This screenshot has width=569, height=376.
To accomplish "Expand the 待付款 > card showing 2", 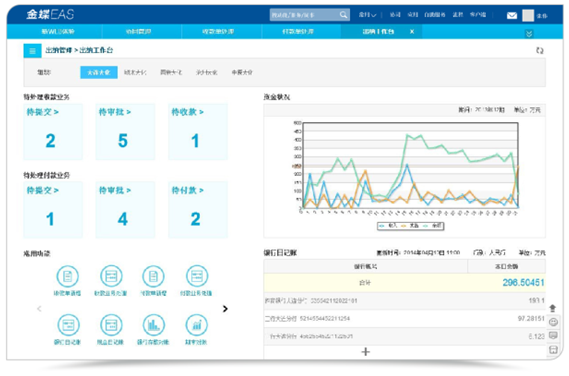I will (187, 190).
